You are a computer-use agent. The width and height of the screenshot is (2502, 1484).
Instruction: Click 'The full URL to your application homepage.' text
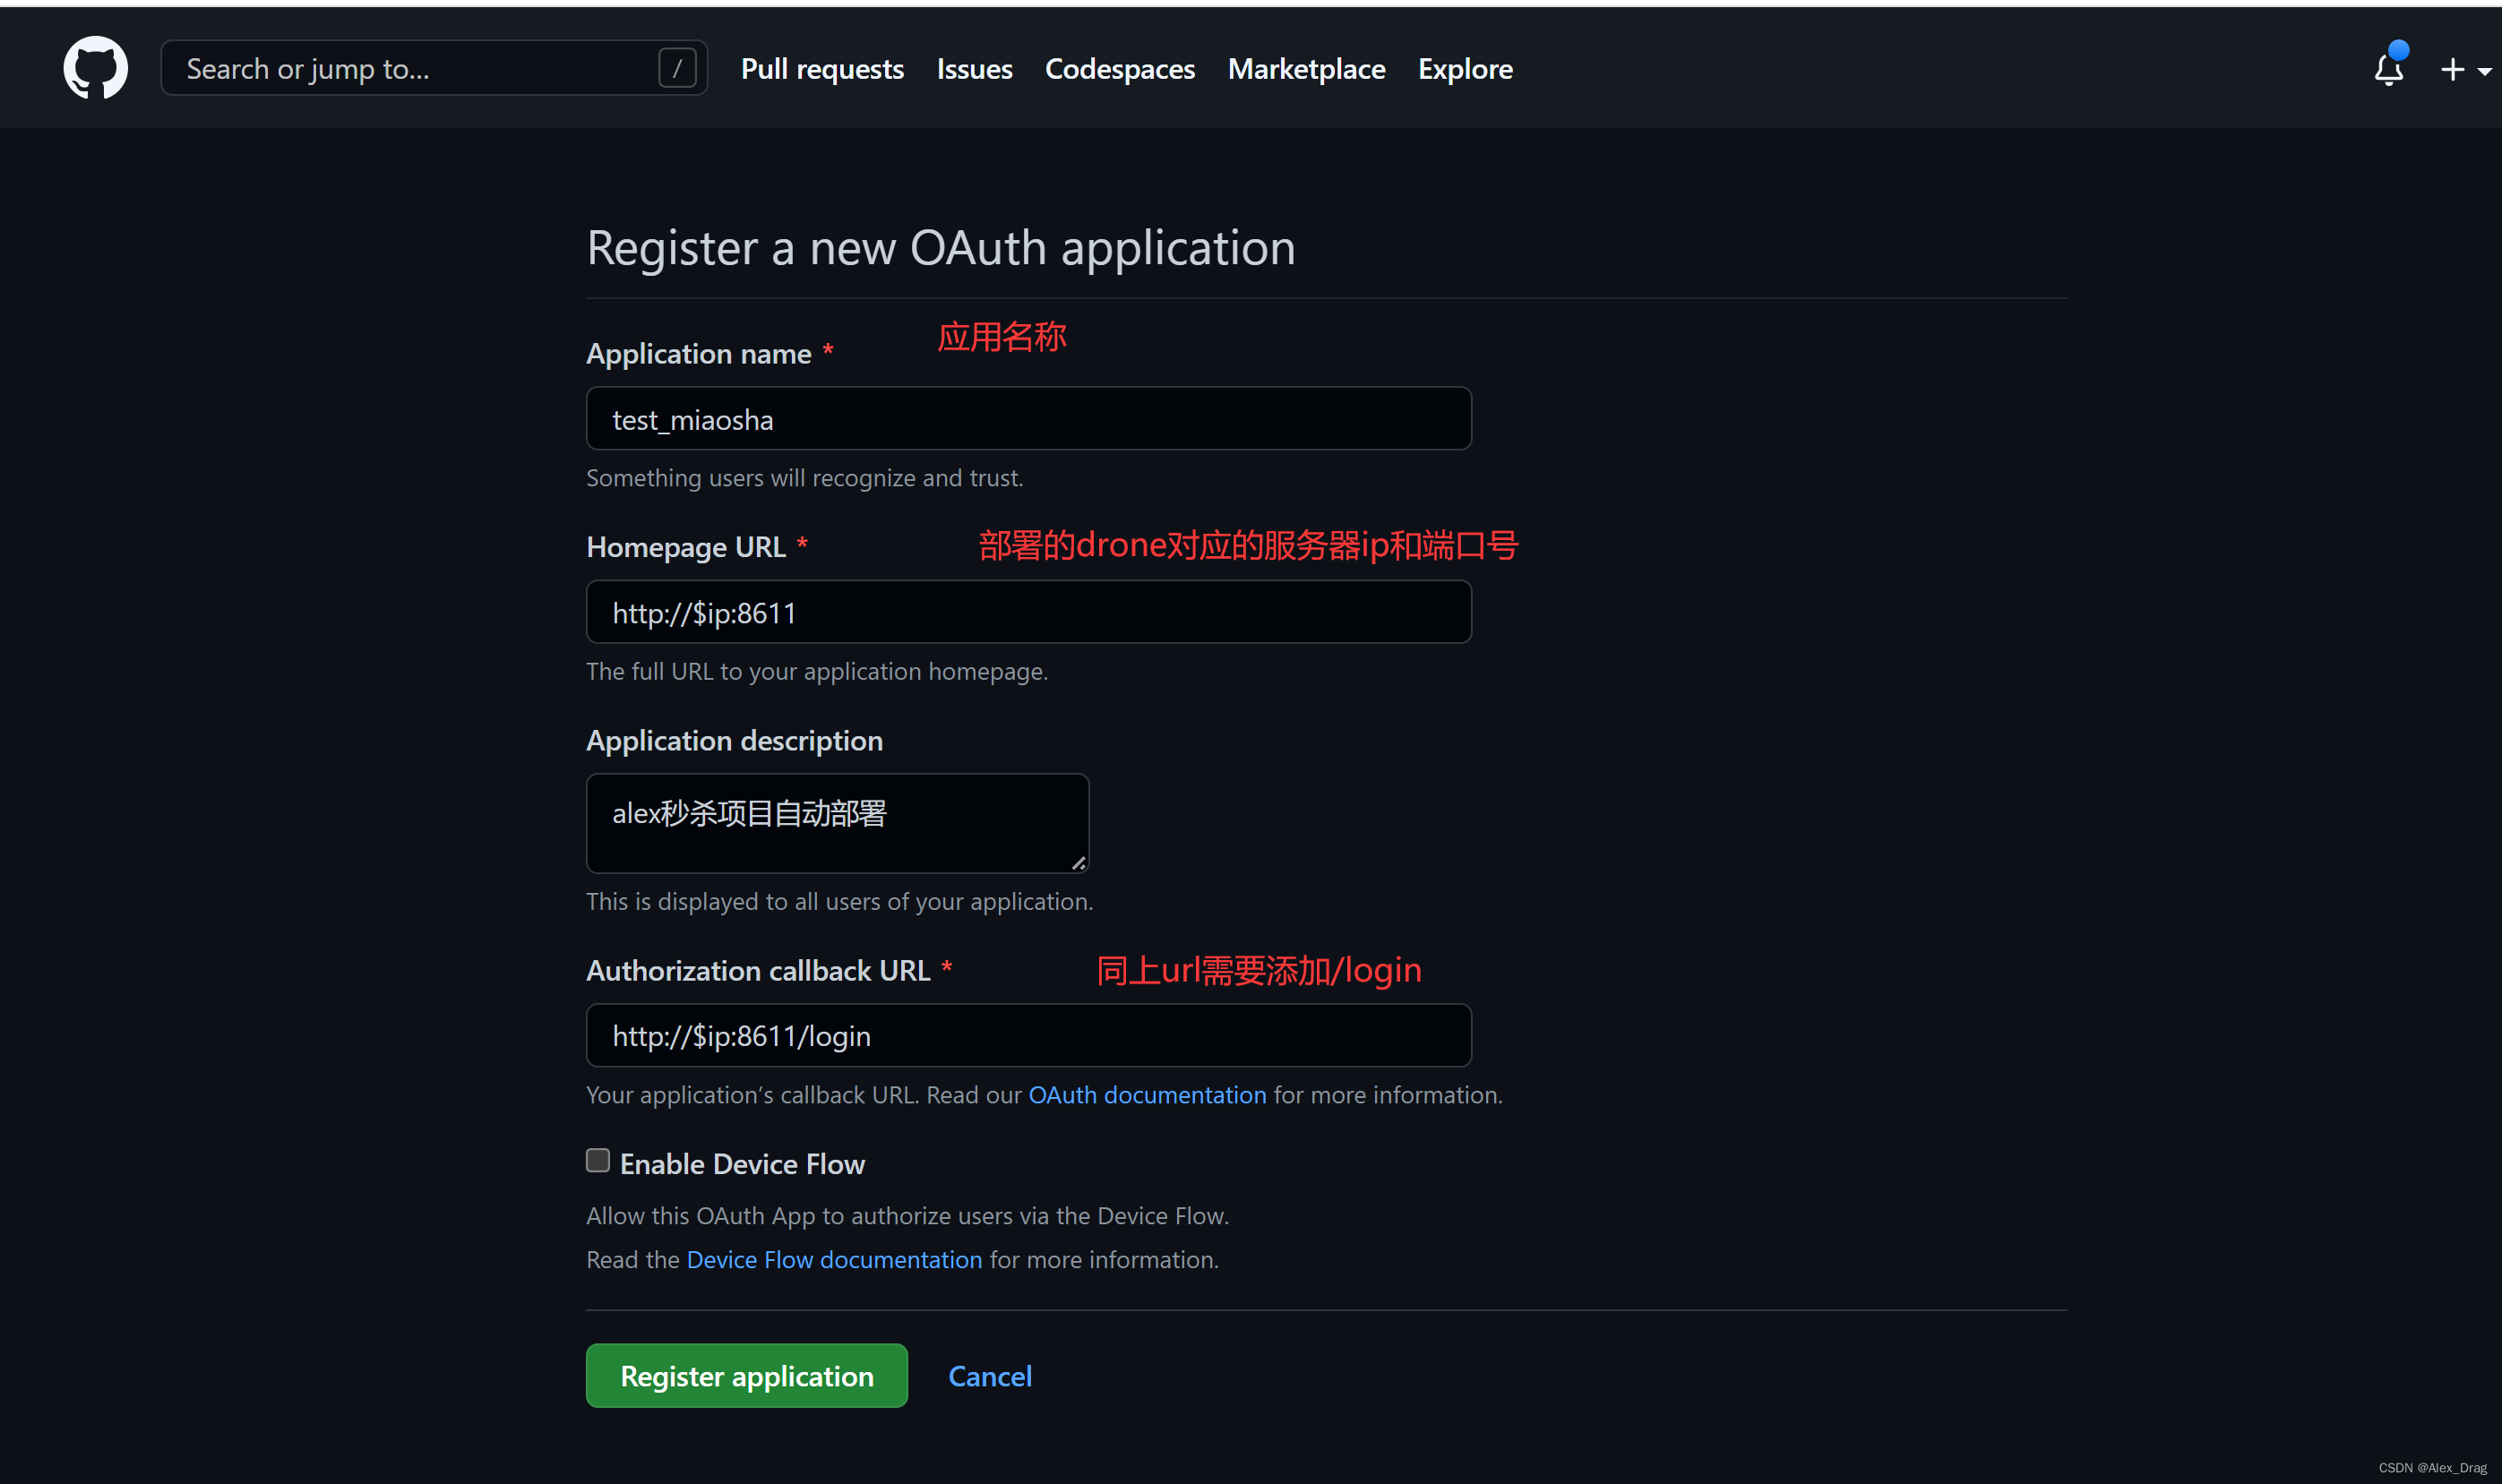(x=816, y=671)
